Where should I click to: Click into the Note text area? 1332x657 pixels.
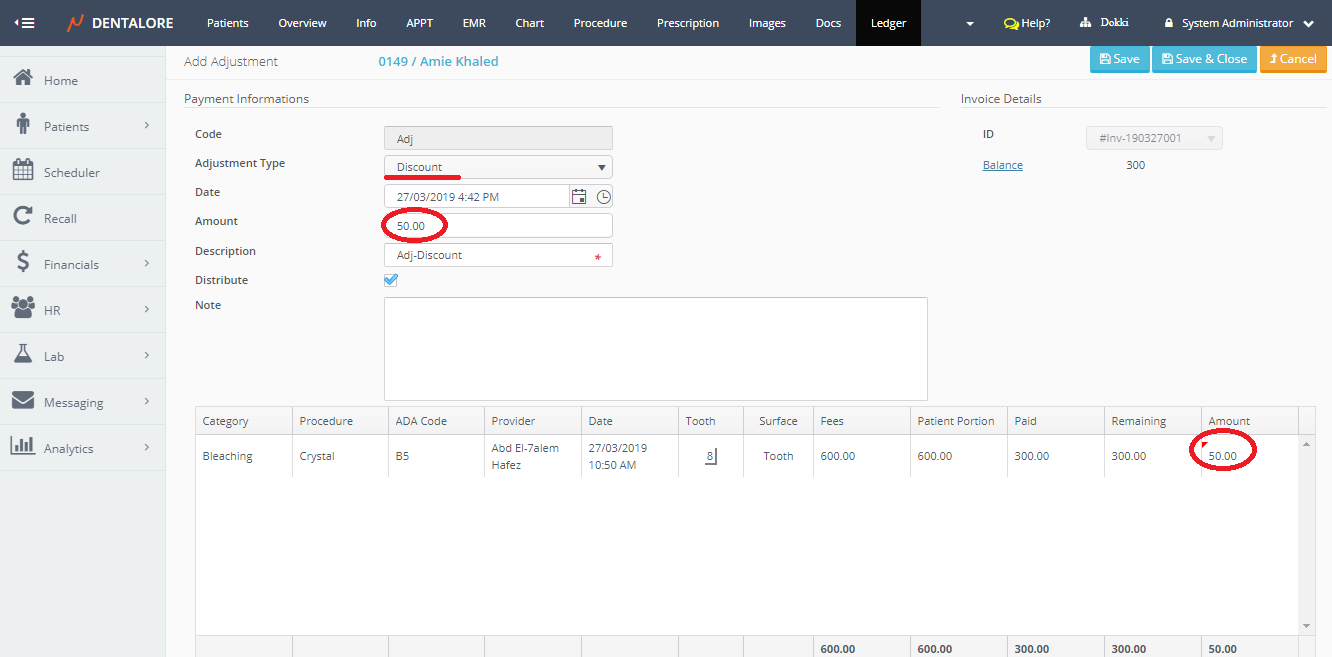pyautogui.click(x=655, y=348)
